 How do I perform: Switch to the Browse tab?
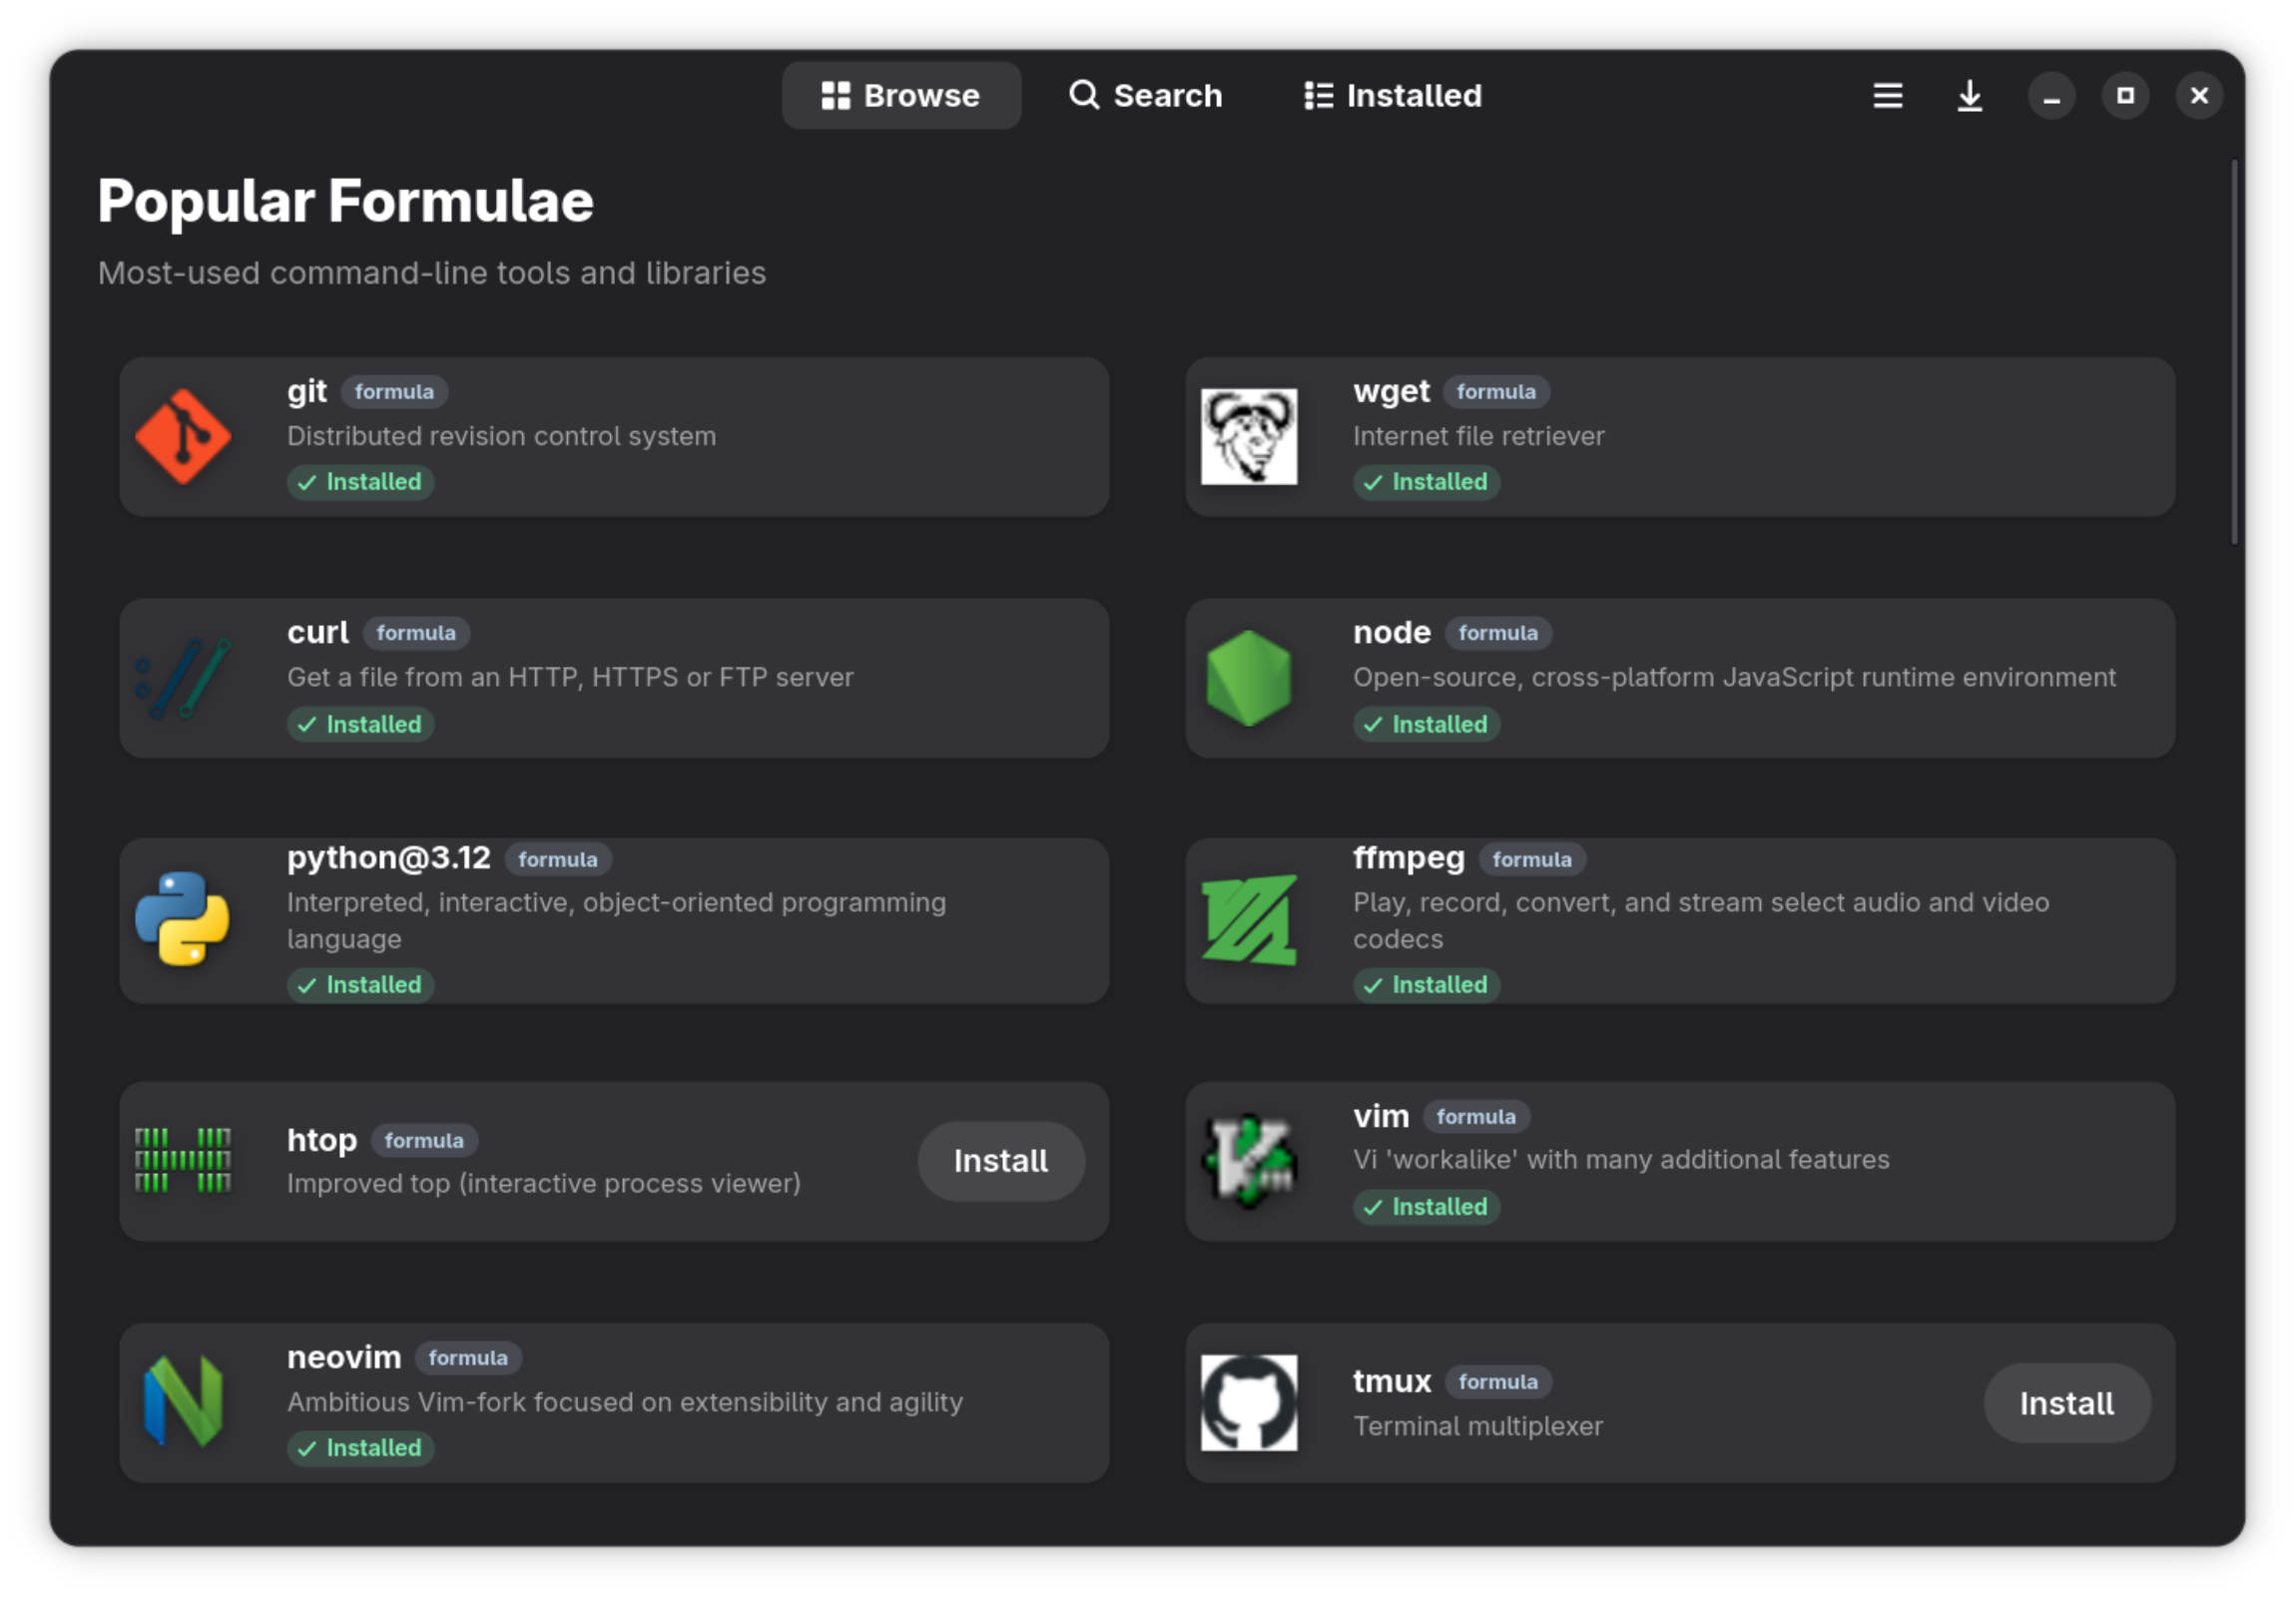point(901,96)
